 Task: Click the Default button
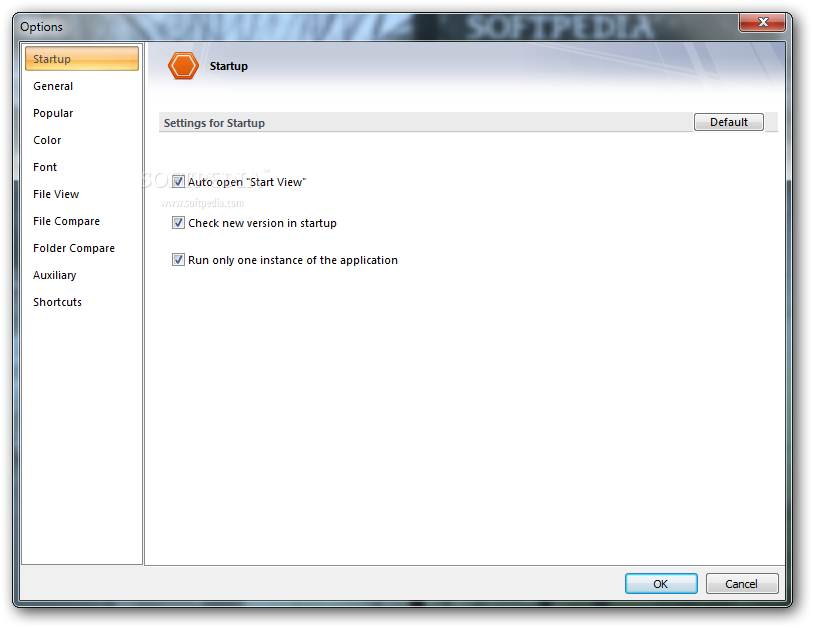pyautogui.click(x=728, y=122)
